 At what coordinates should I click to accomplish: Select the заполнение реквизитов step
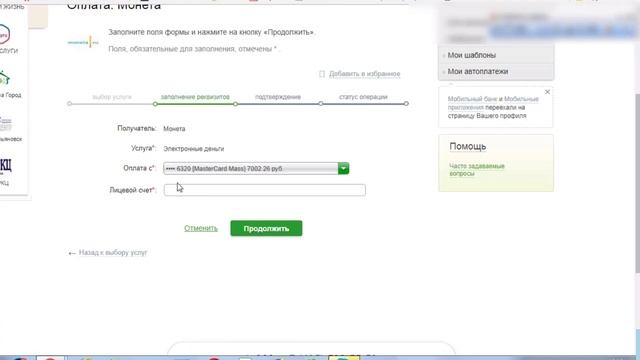click(195, 97)
